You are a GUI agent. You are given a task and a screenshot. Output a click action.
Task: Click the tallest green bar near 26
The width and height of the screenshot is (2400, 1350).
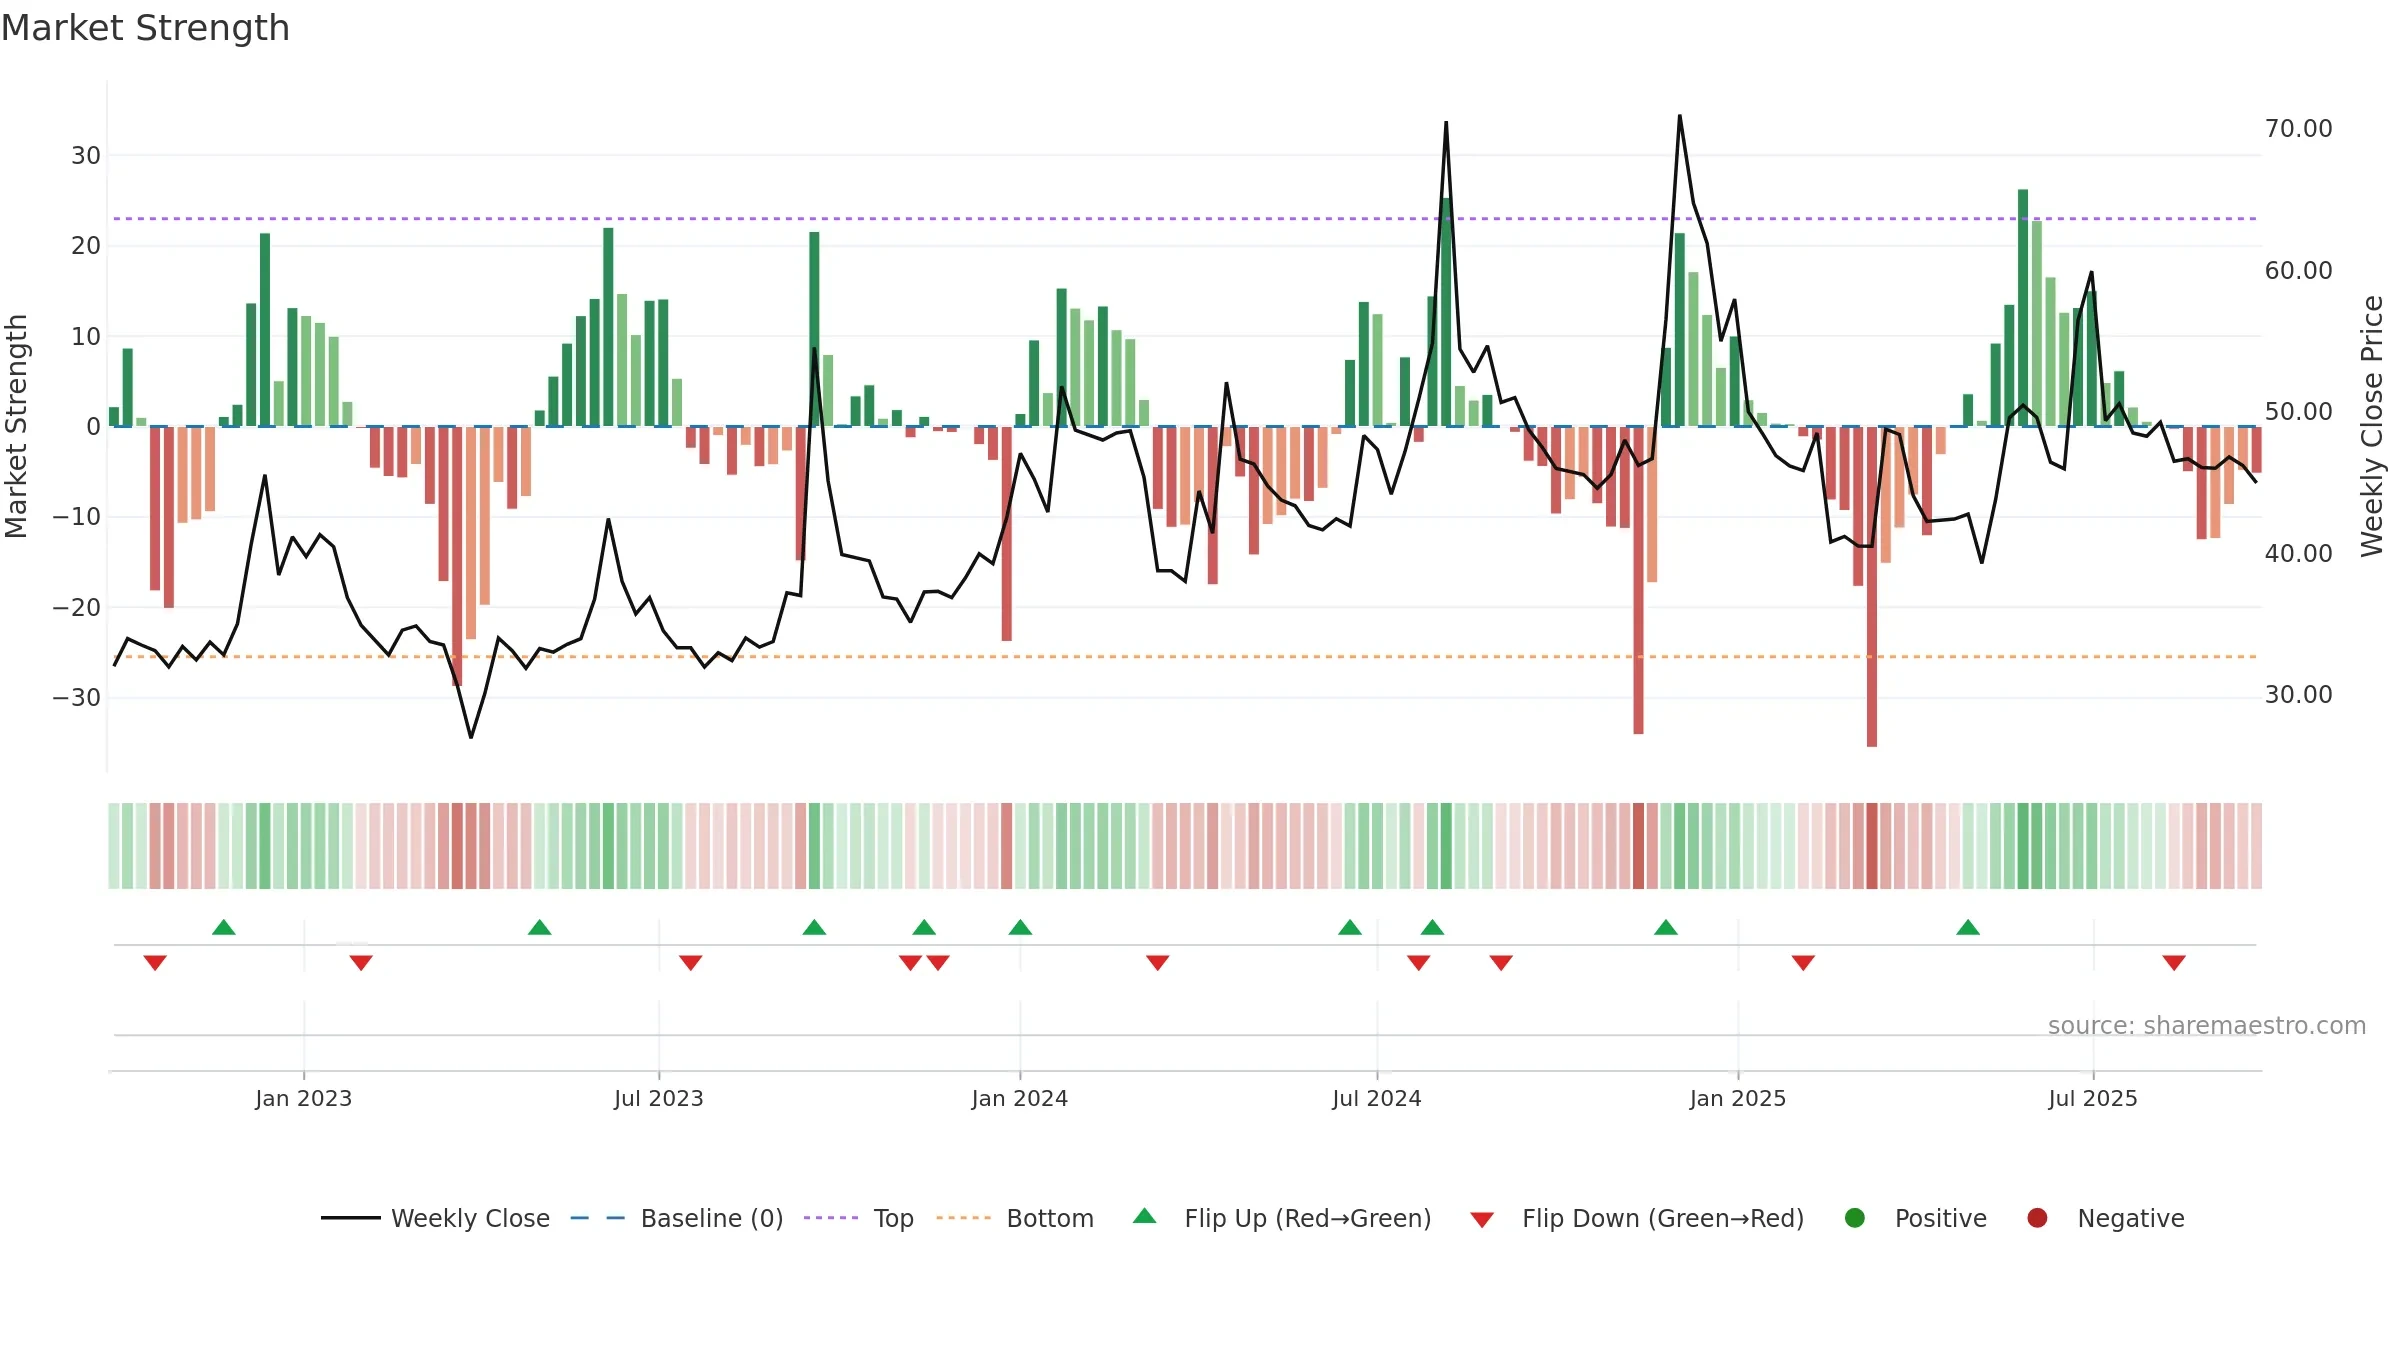click(2023, 308)
